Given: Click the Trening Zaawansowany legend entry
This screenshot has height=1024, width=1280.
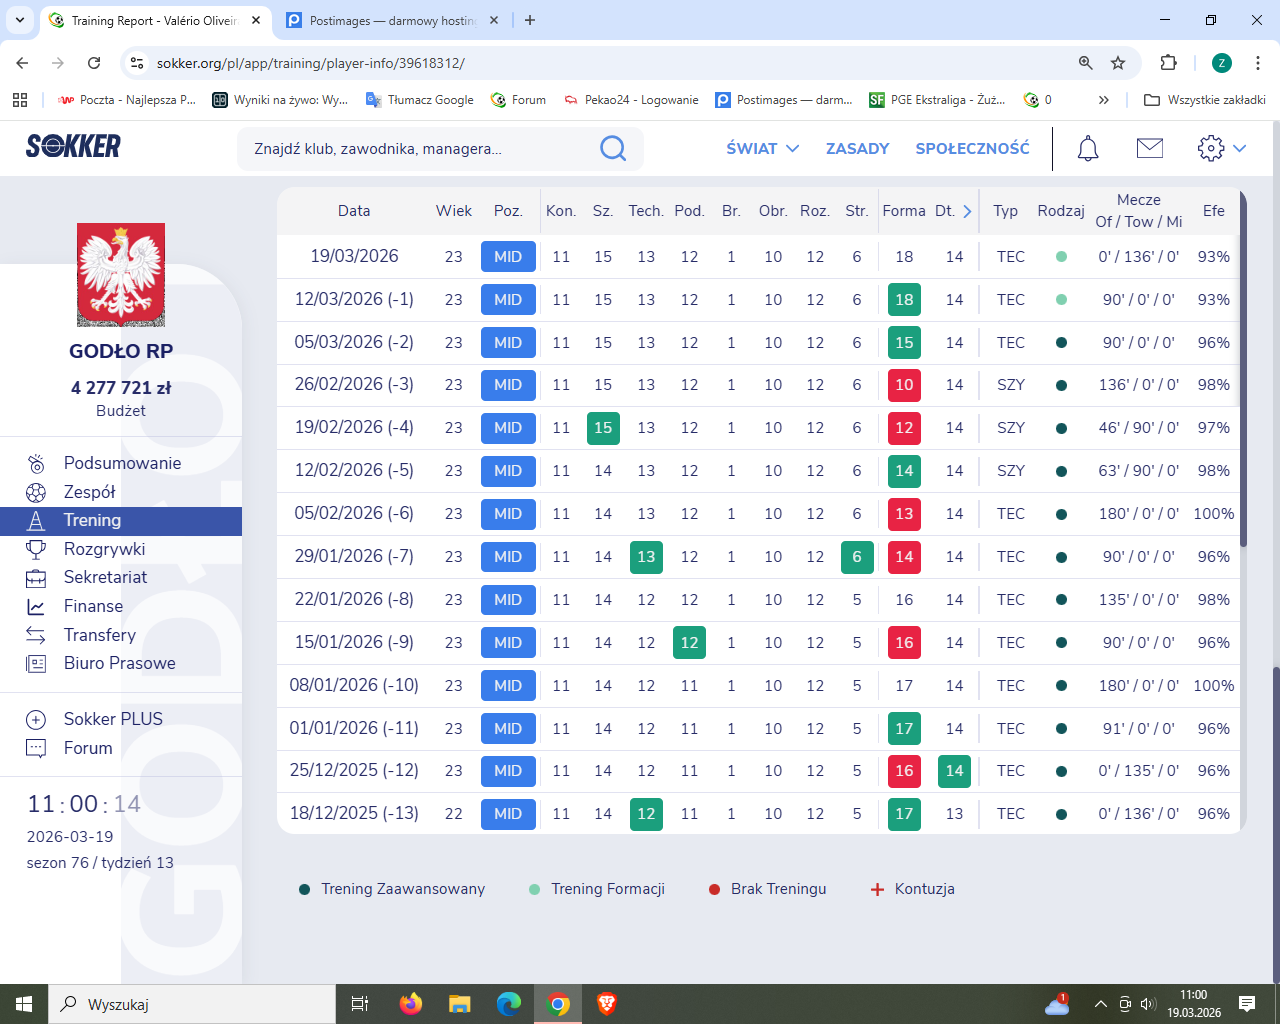Looking at the screenshot, I should pyautogui.click(x=392, y=889).
